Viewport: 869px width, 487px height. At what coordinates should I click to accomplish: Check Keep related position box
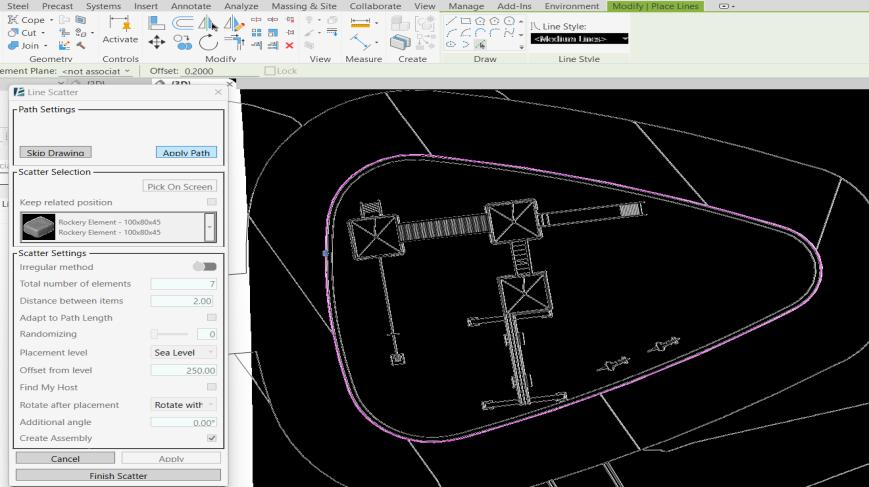click(x=212, y=202)
